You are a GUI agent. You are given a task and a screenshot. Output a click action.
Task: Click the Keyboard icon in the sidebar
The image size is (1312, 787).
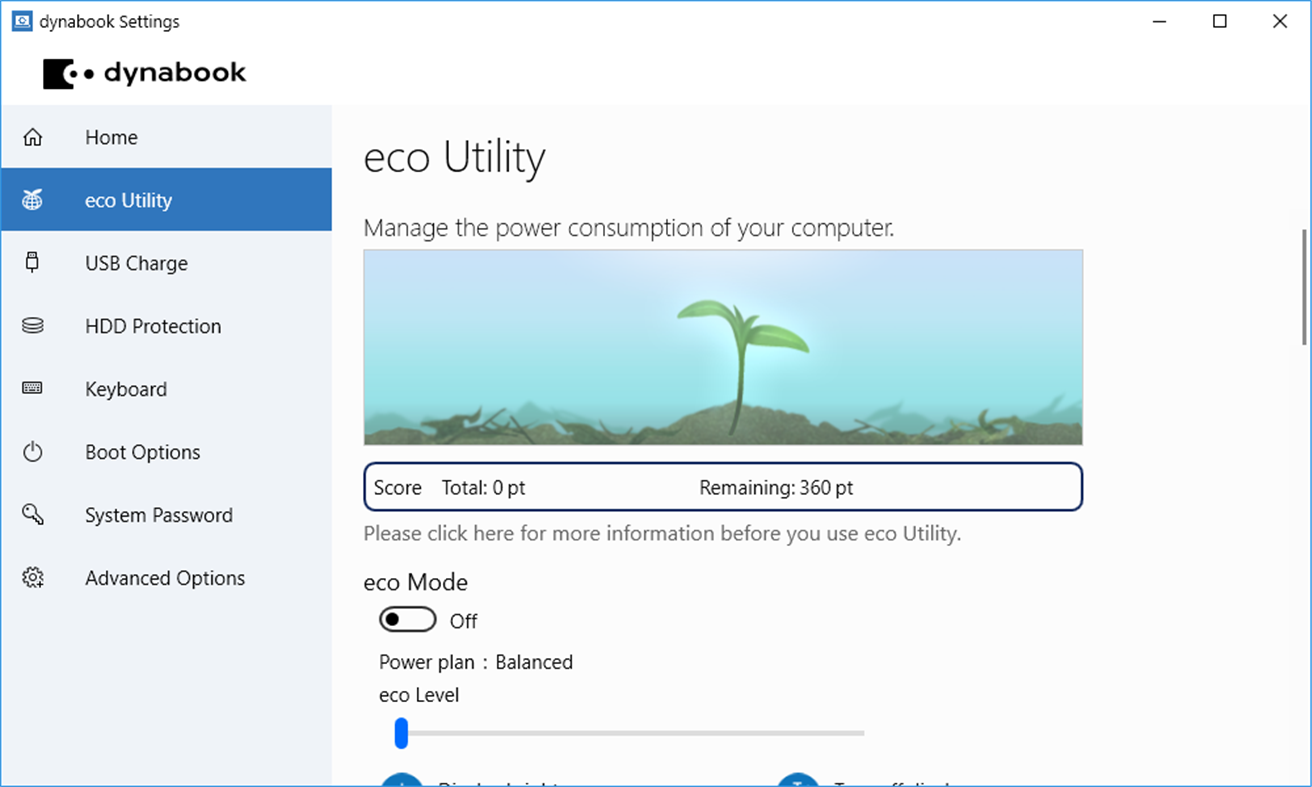(33, 388)
